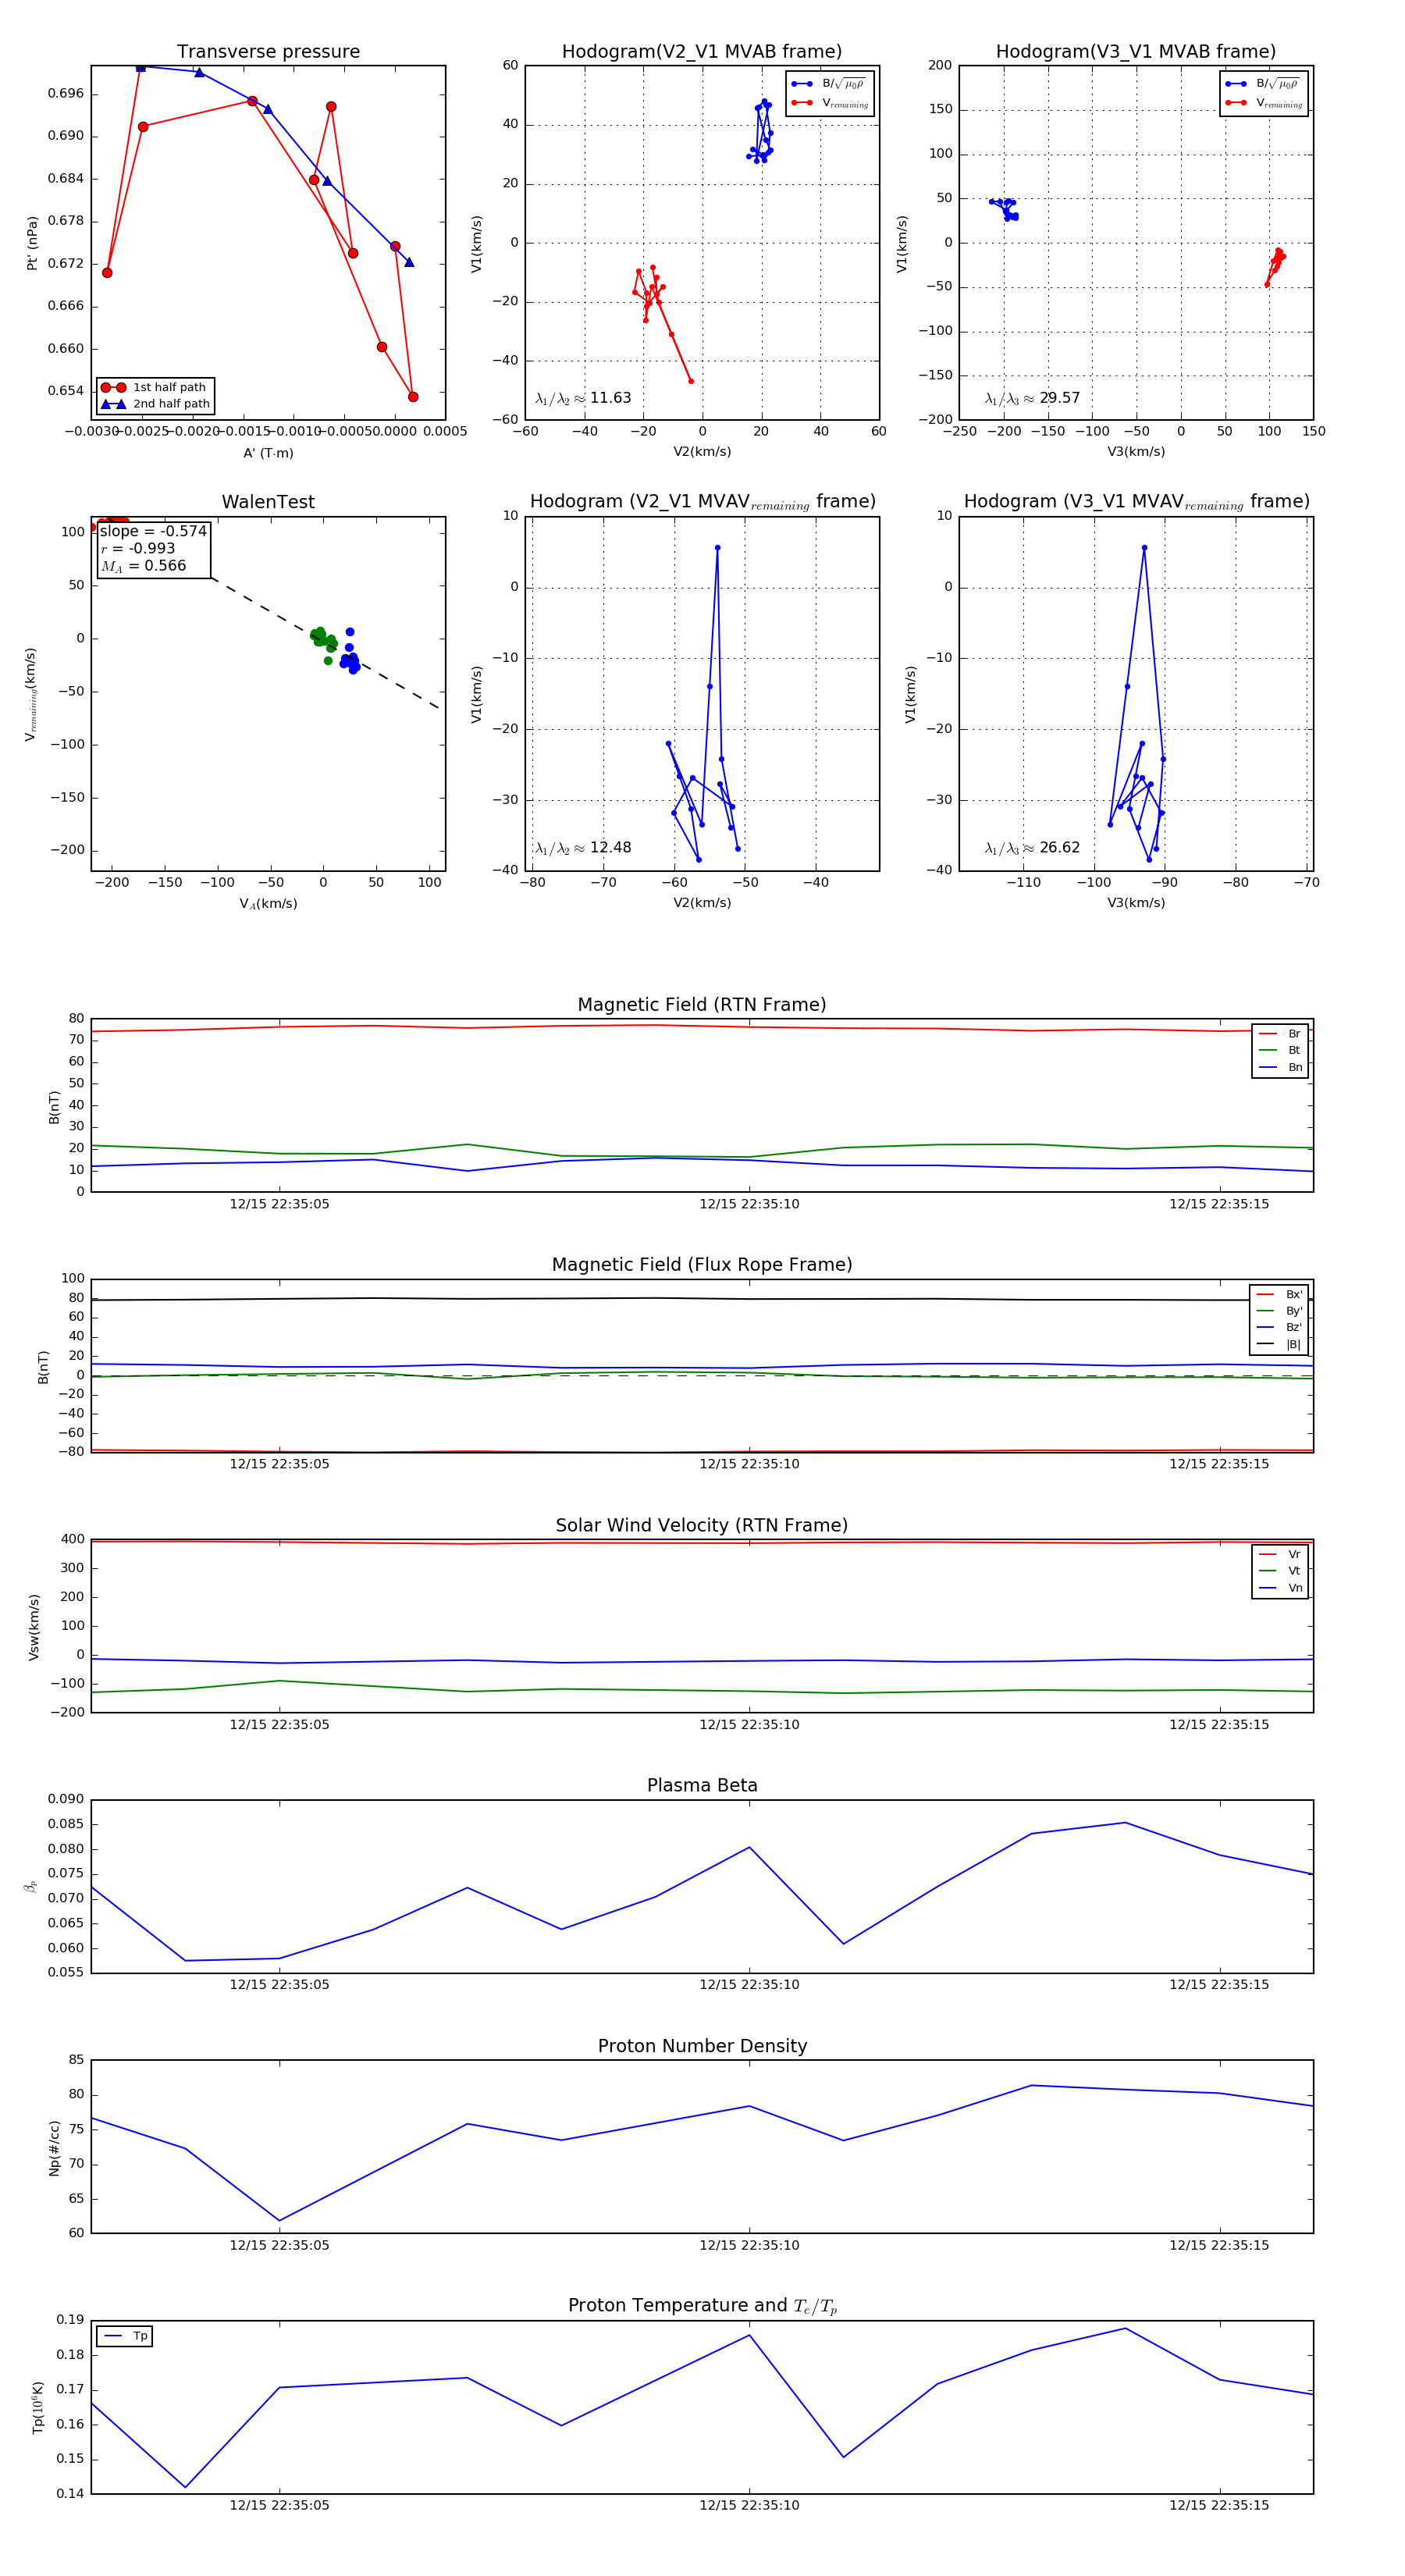Click the Bz' legend label
The height and width of the screenshot is (2576, 1405).
click(x=1294, y=1327)
